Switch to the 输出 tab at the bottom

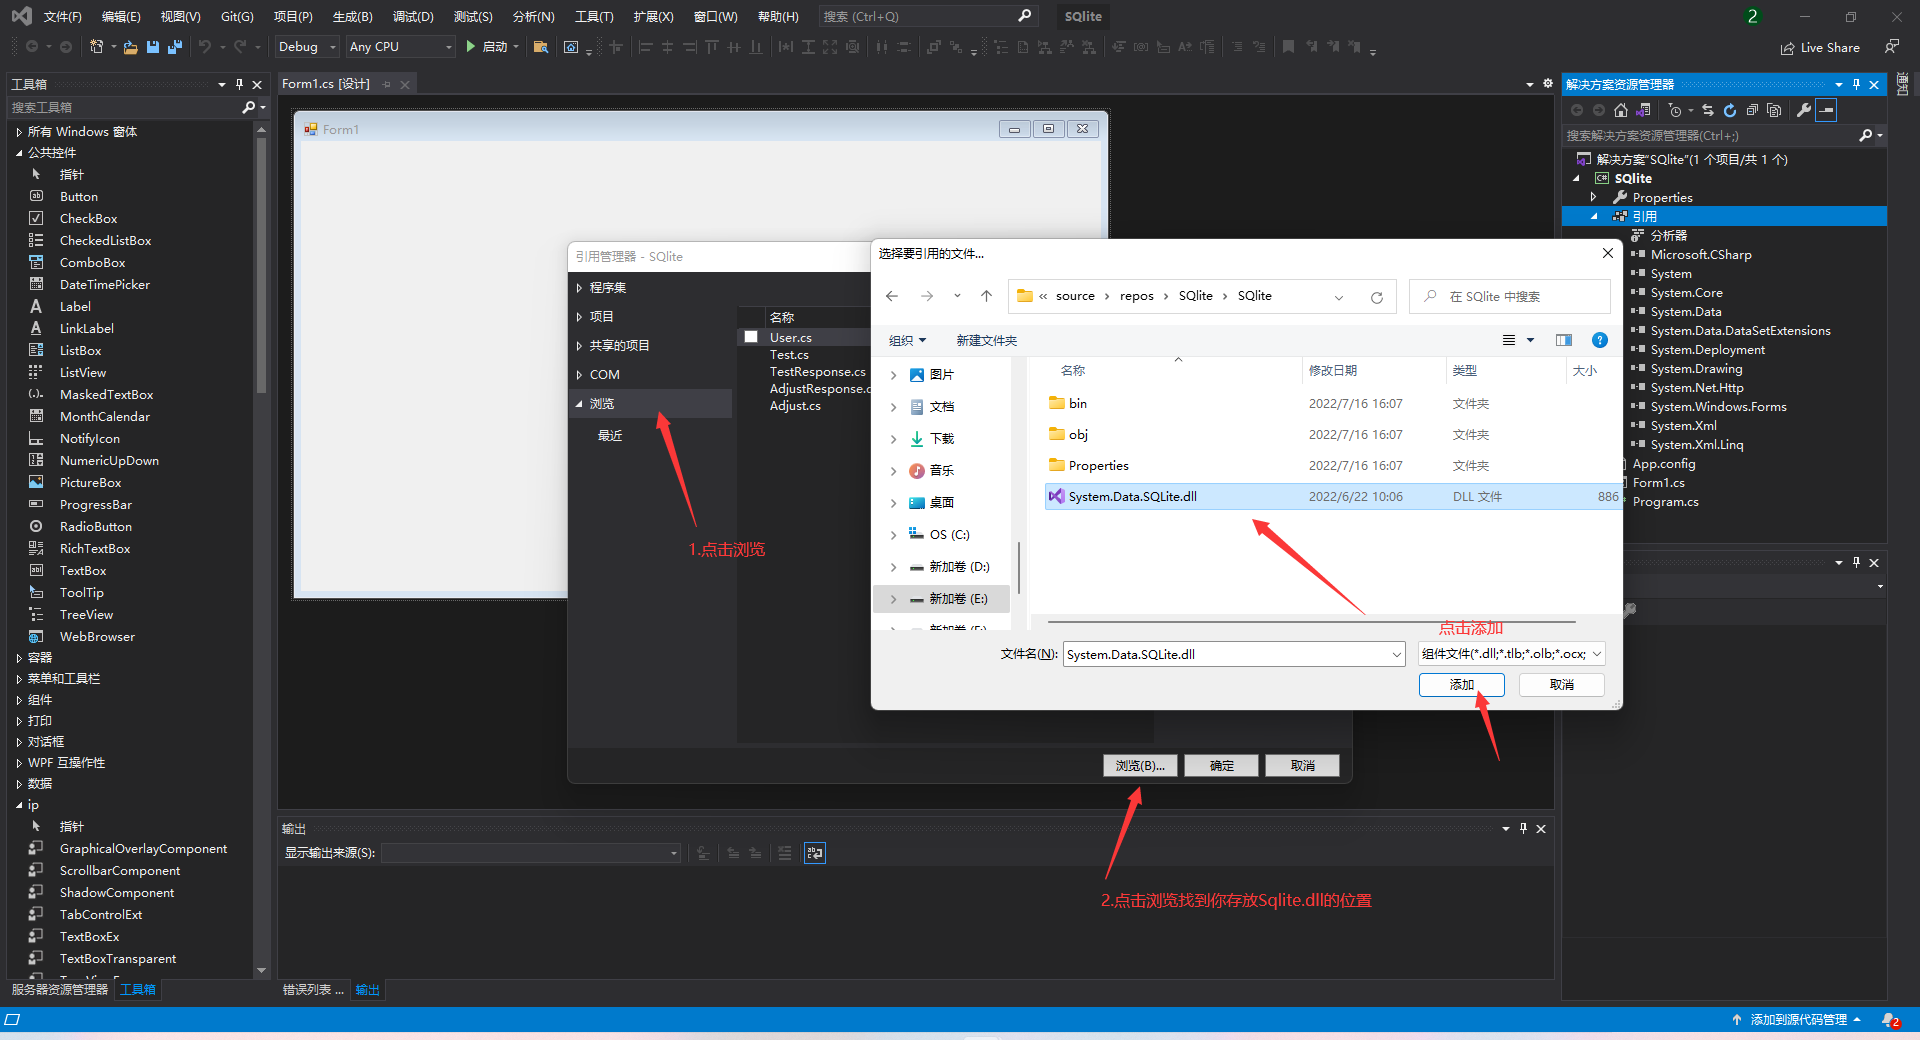tap(366, 990)
